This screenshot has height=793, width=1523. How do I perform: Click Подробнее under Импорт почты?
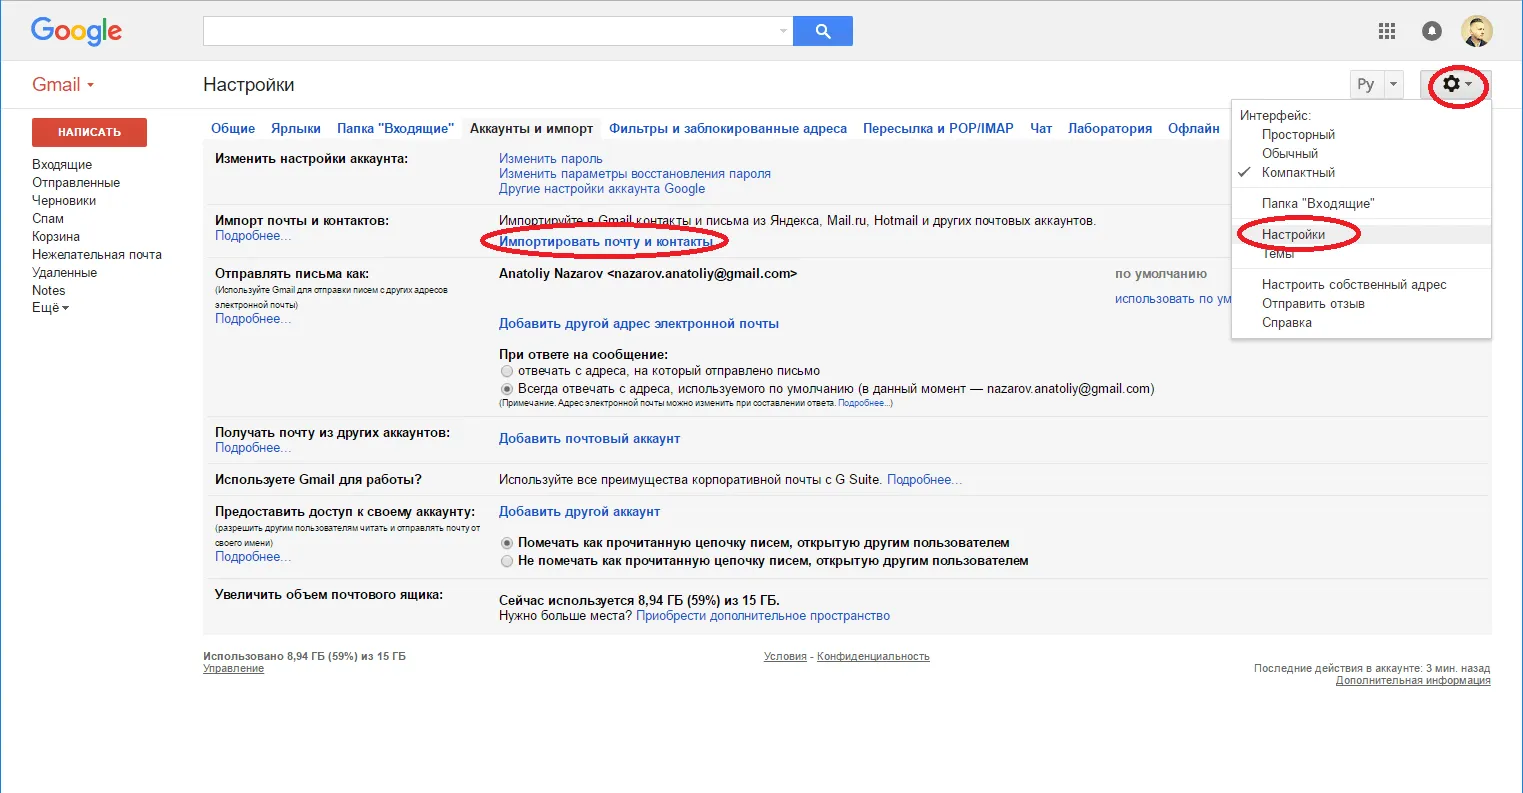pyautogui.click(x=253, y=235)
